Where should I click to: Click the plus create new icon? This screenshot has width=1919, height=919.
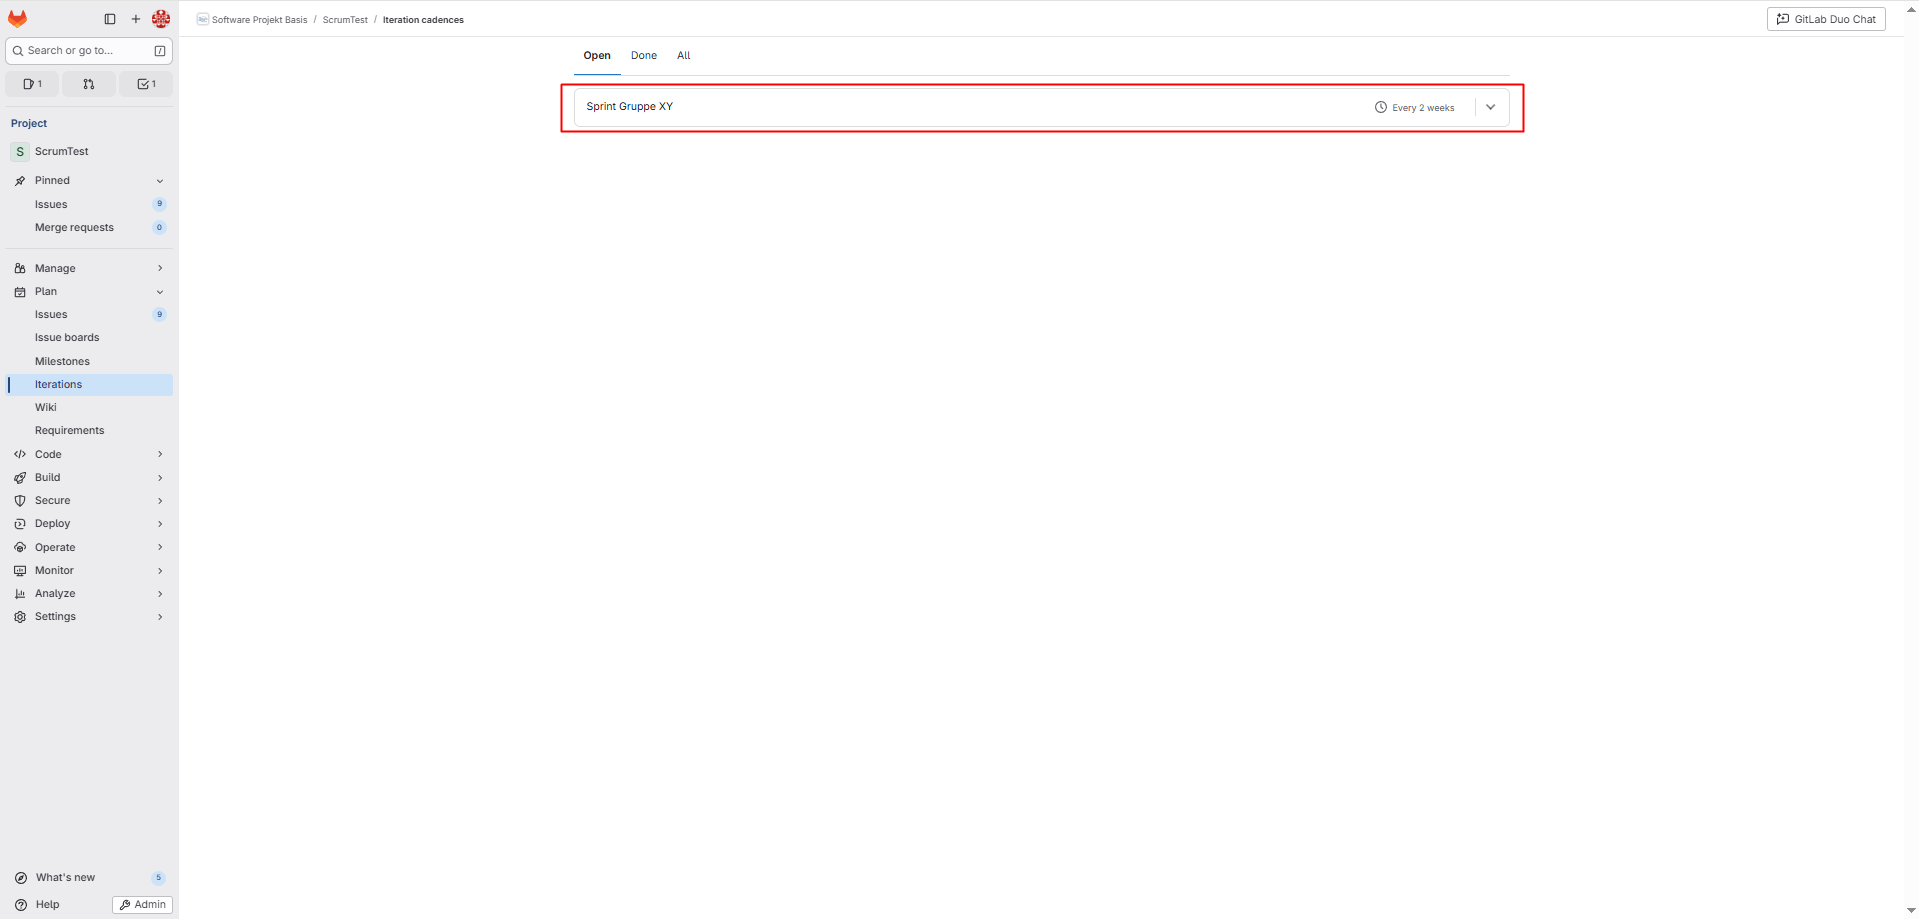click(x=136, y=19)
